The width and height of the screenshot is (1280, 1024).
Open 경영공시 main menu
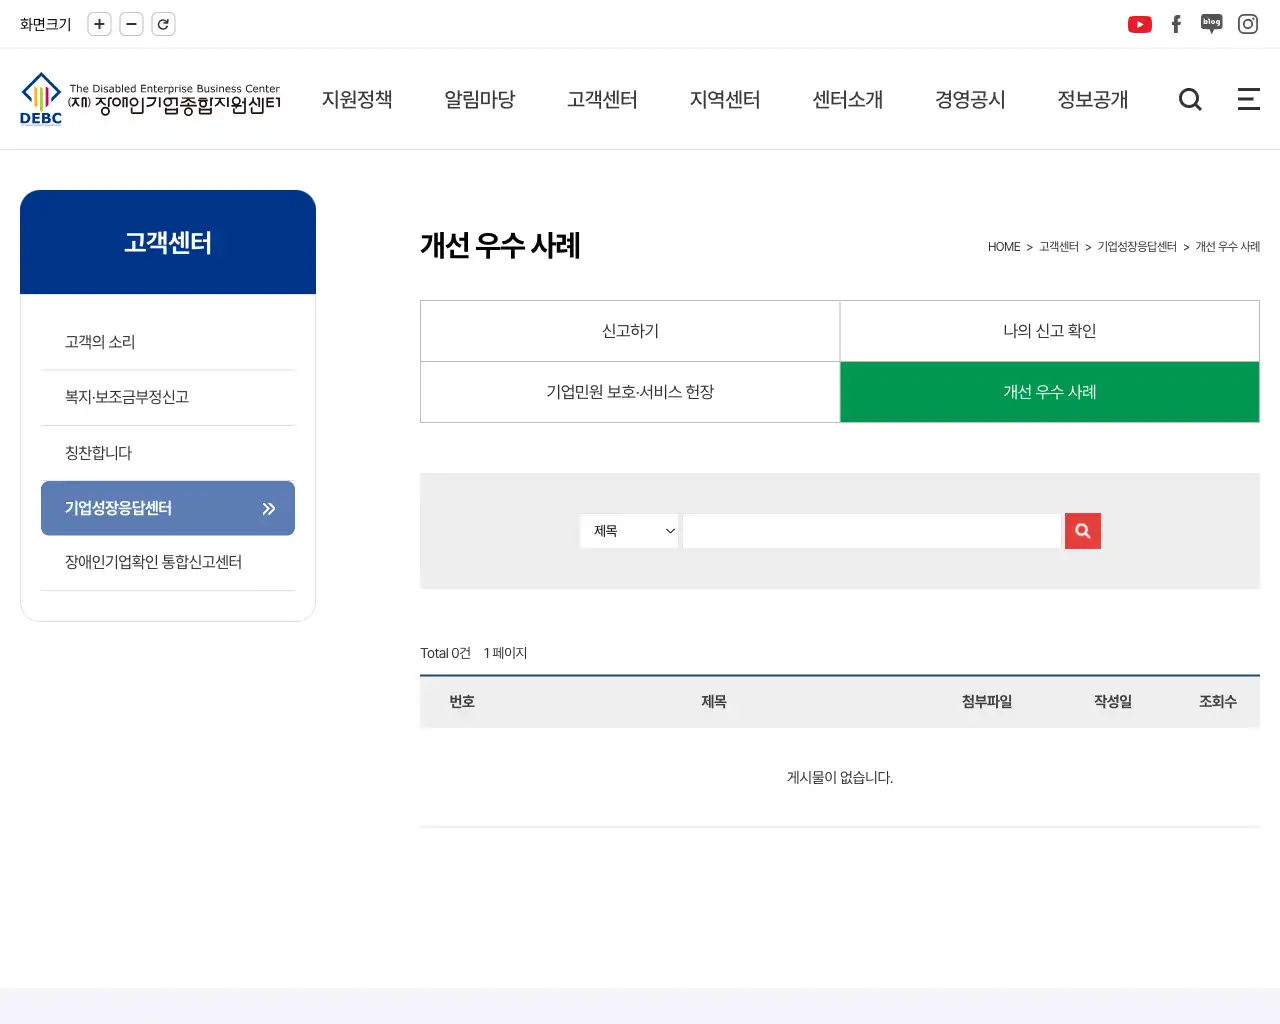click(x=970, y=99)
